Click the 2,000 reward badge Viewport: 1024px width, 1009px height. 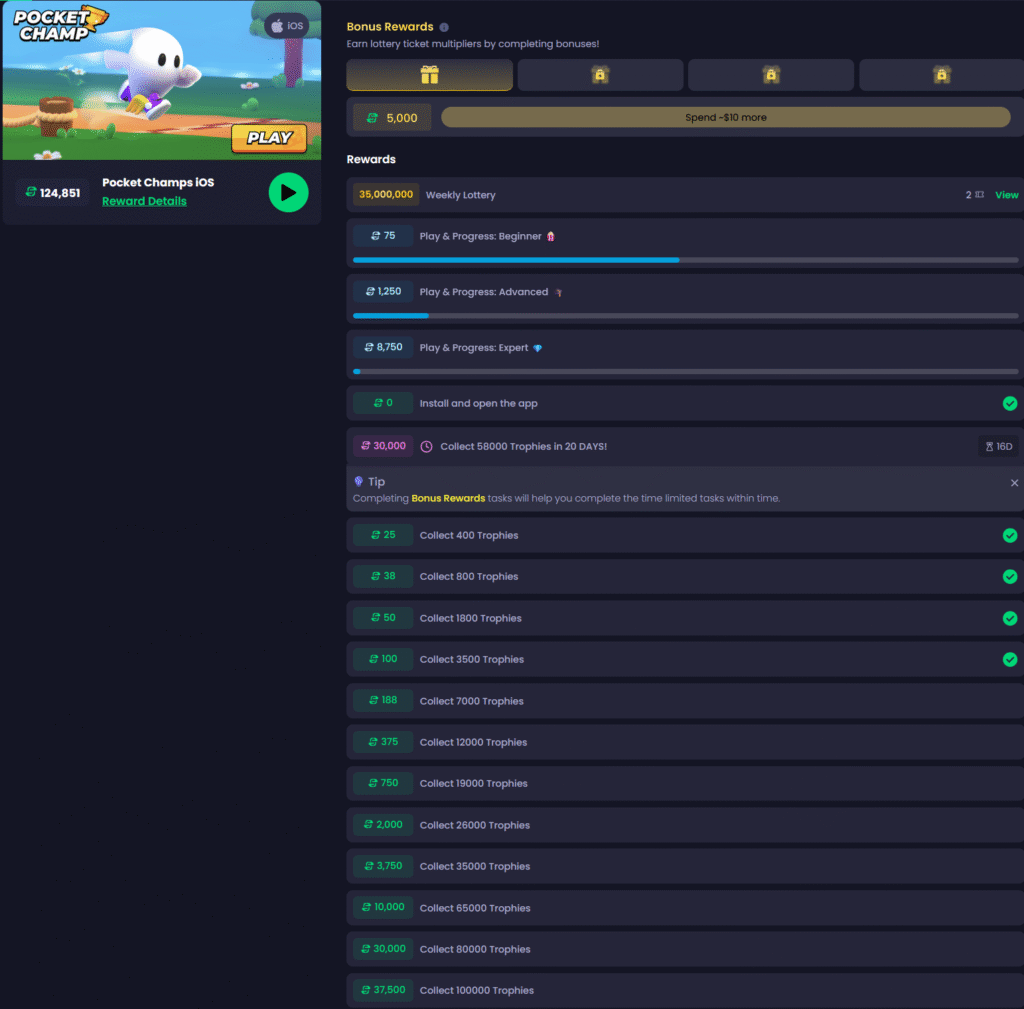tap(383, 825)
